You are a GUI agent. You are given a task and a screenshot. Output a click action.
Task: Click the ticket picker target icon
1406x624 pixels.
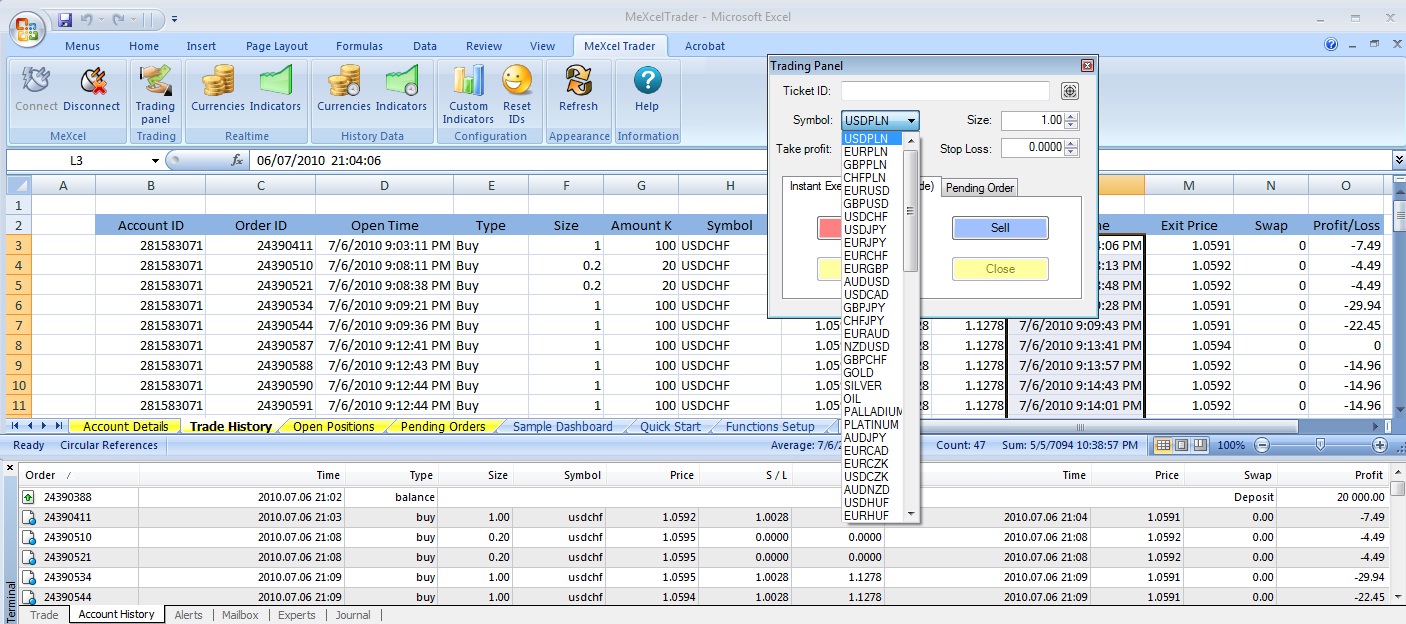(x=1070, y=91)
